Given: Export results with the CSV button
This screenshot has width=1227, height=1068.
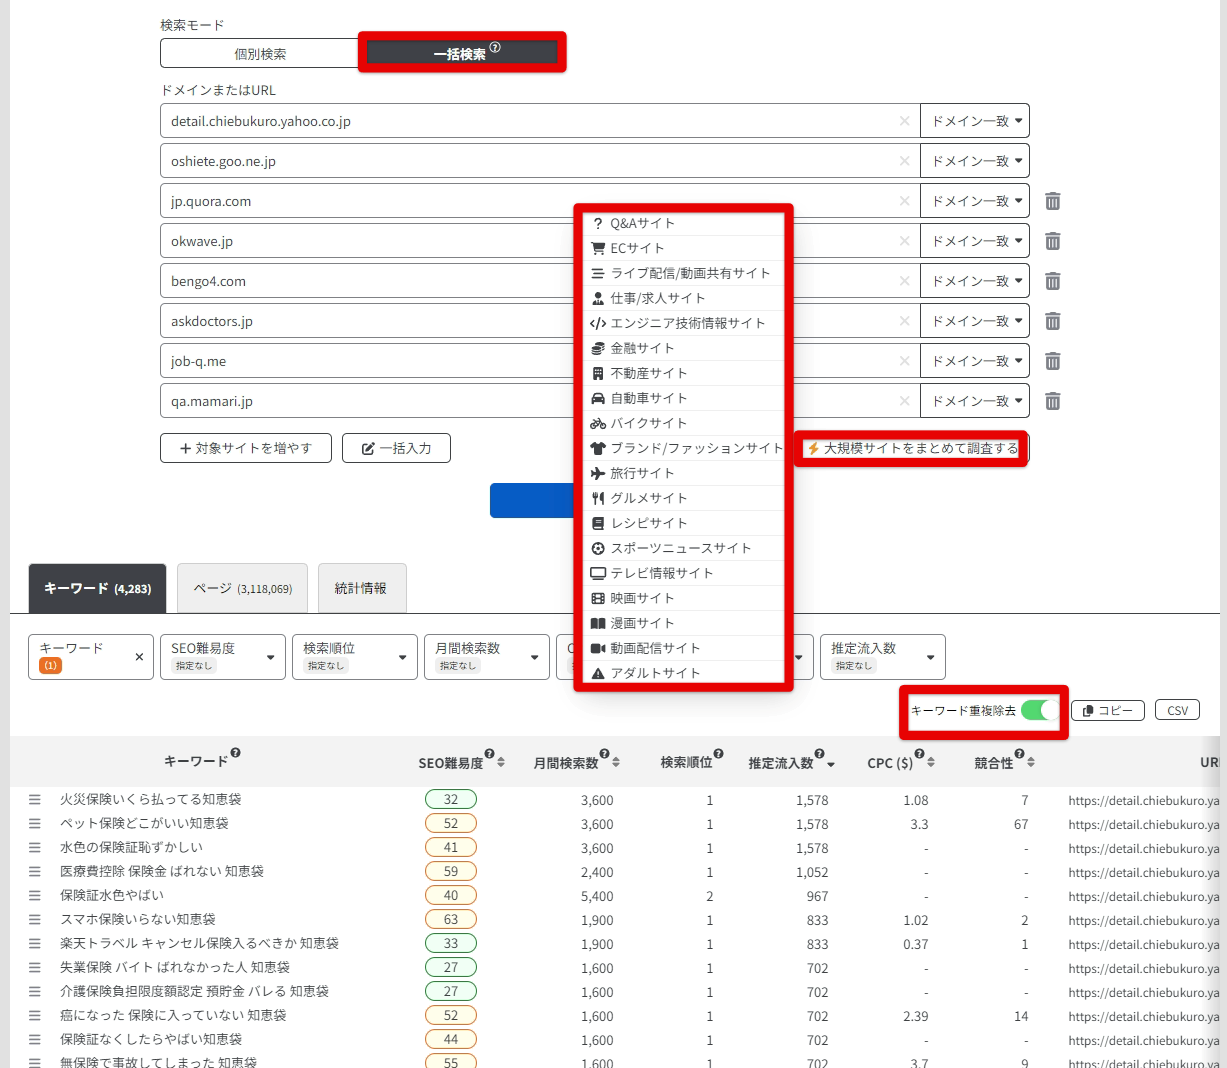Looking at the screenshot, I should [x=1177, y=710].
